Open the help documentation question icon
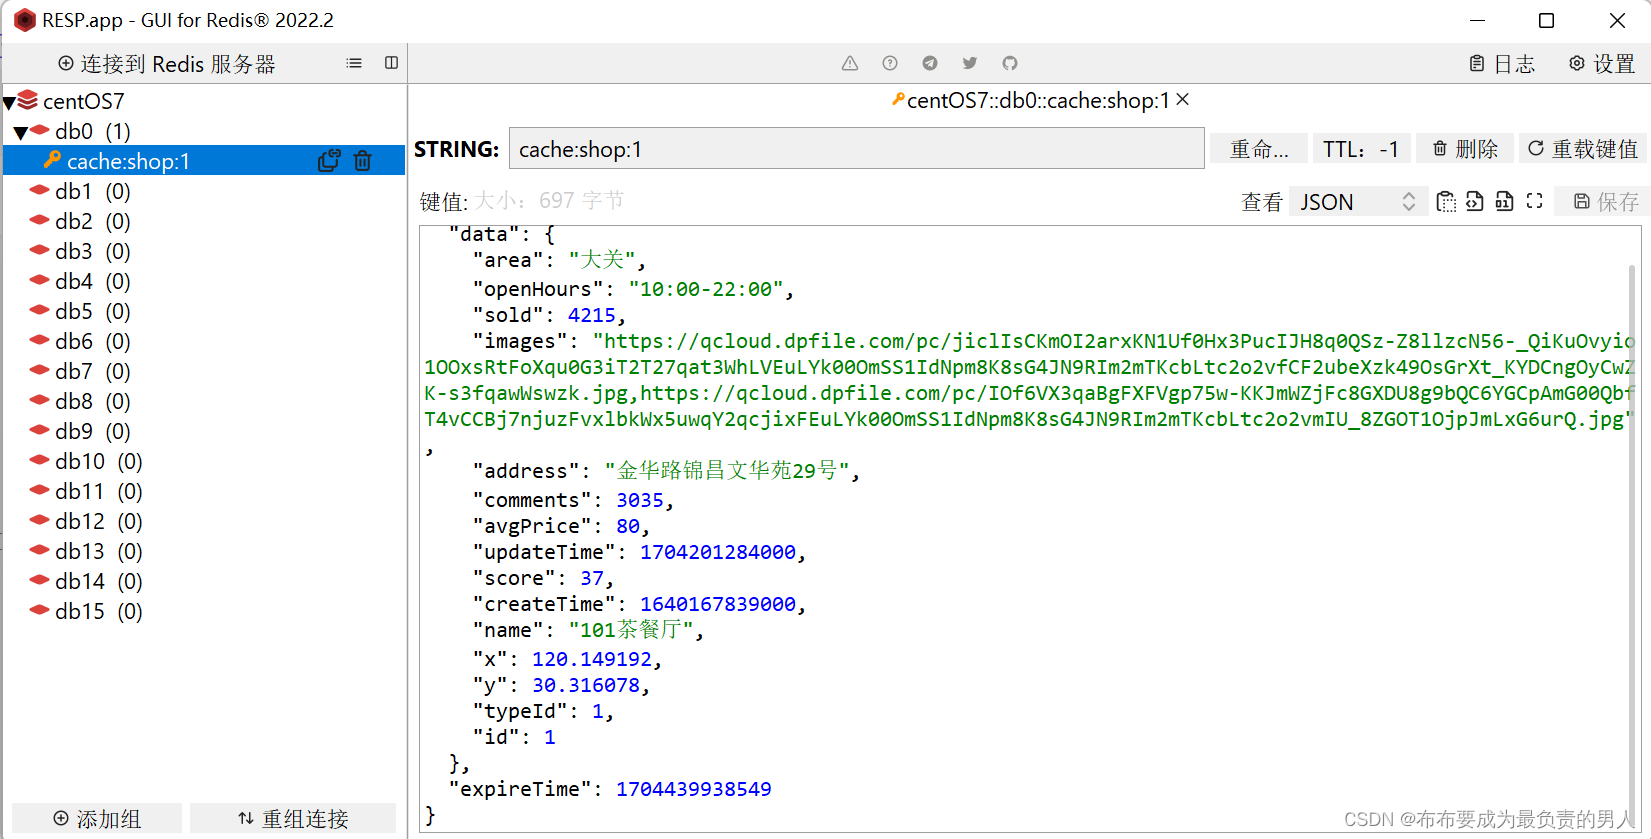Screen dimensions: 1651x839 890,63
